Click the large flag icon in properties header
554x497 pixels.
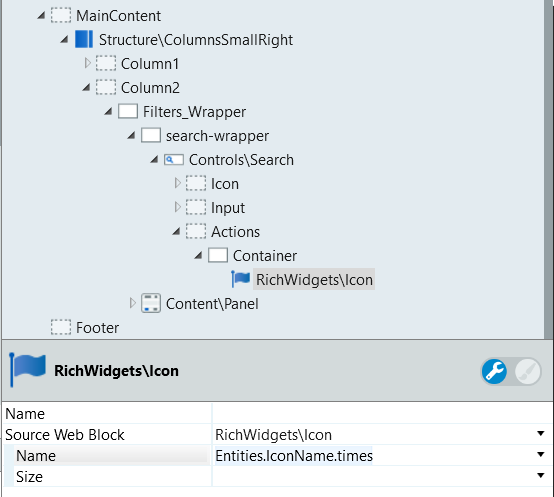(x=28, y=369)
